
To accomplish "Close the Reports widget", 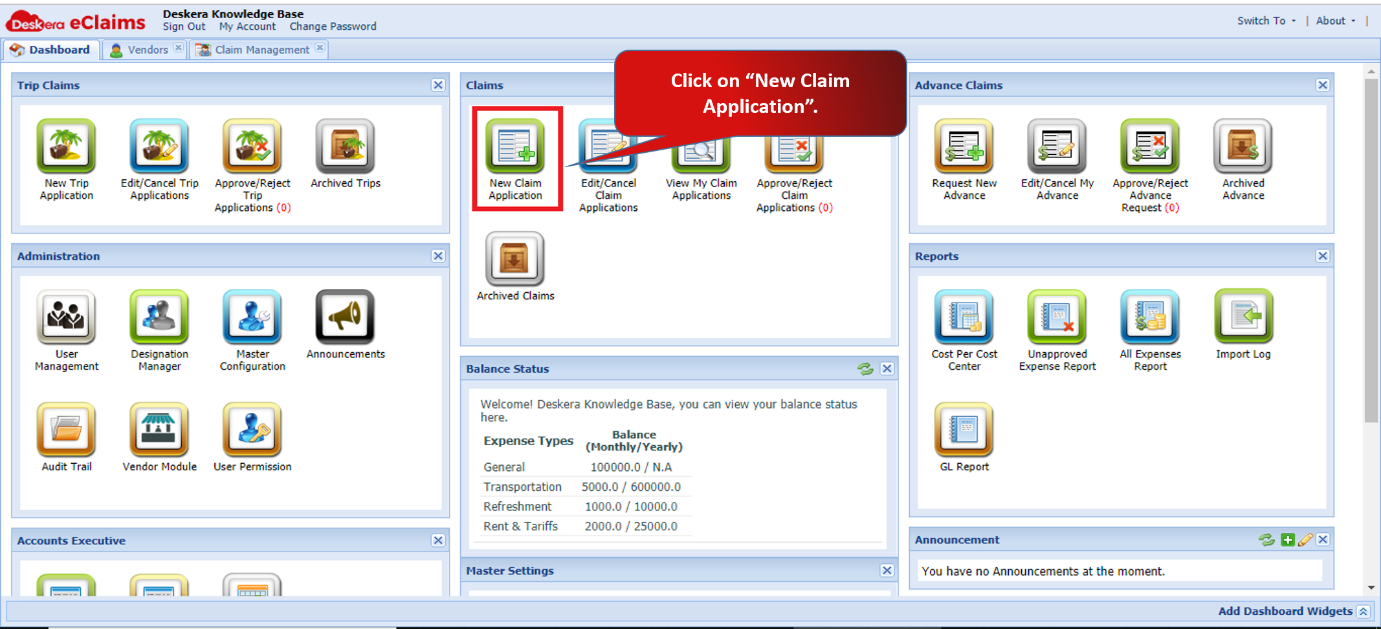I will (1322, 256).
